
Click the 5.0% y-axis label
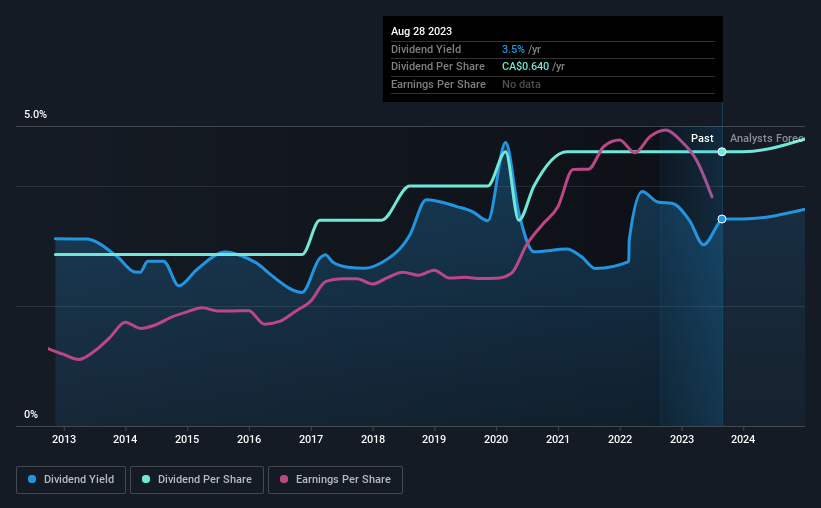(36, 115)
